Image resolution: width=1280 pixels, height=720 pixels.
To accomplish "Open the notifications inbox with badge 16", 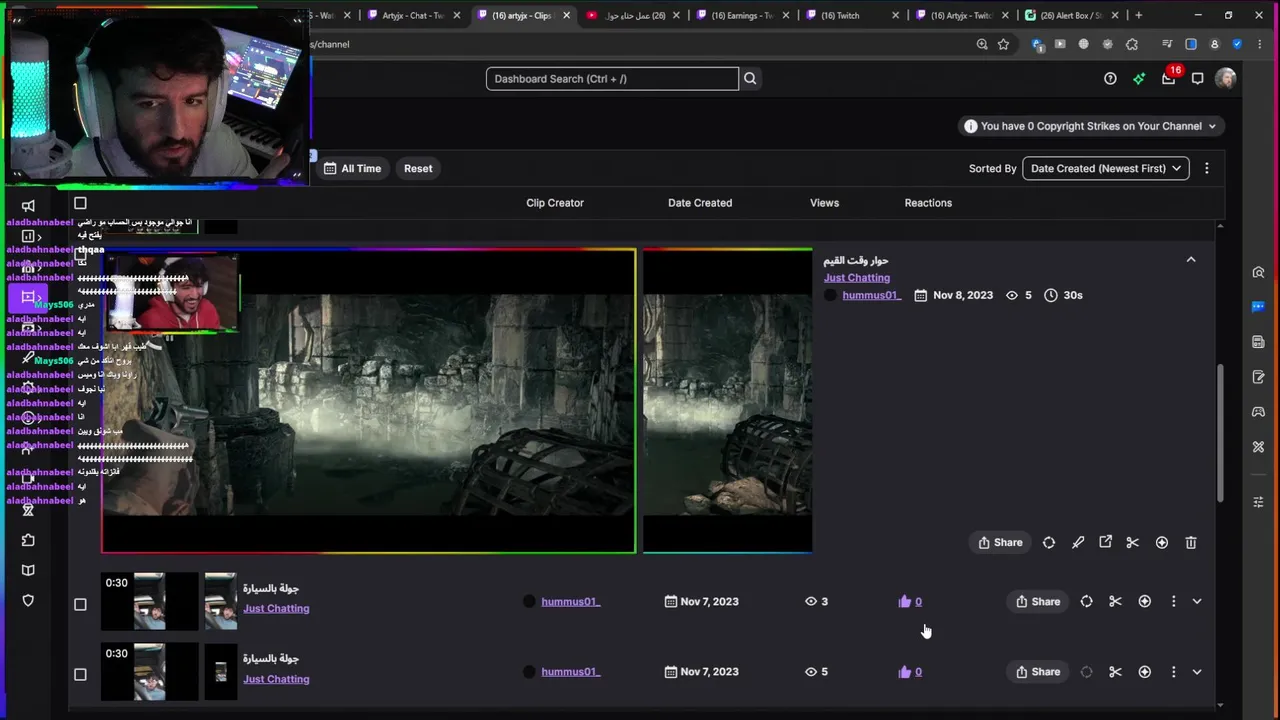I will [1169, 77].
